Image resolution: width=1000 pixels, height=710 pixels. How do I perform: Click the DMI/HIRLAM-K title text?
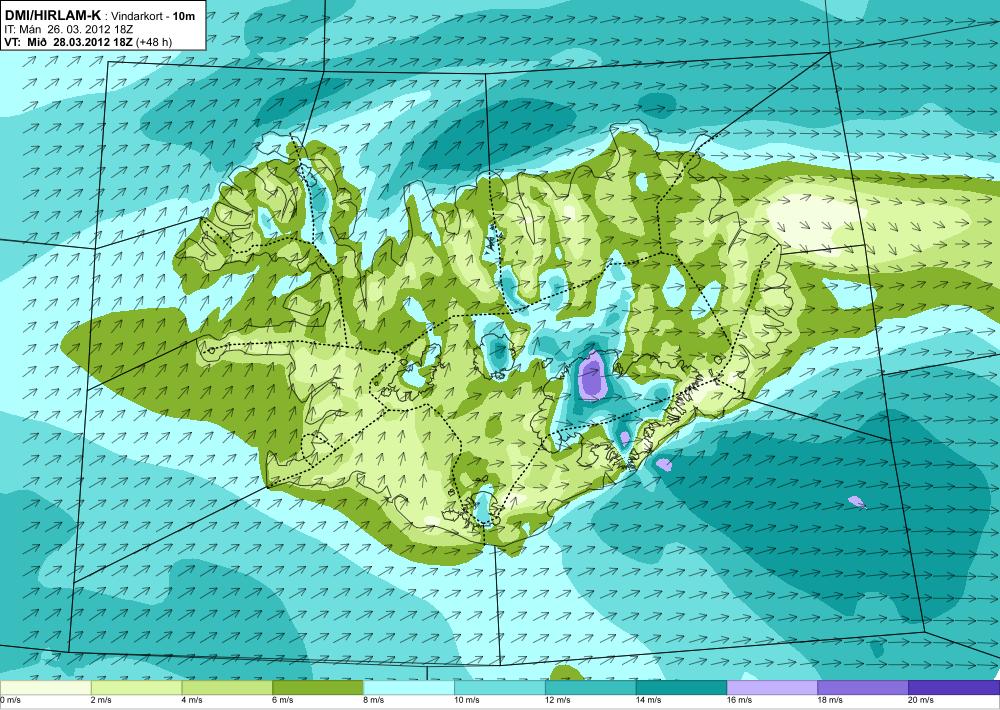pos(51,15)
